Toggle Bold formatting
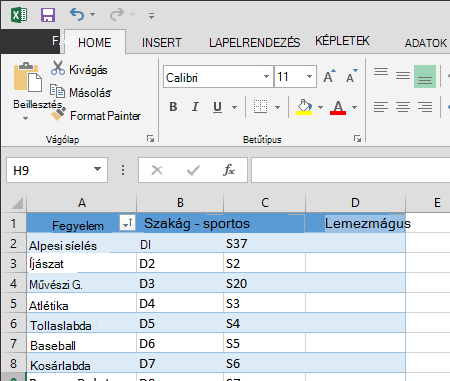 pyautogui.click(x=173, y=107)
